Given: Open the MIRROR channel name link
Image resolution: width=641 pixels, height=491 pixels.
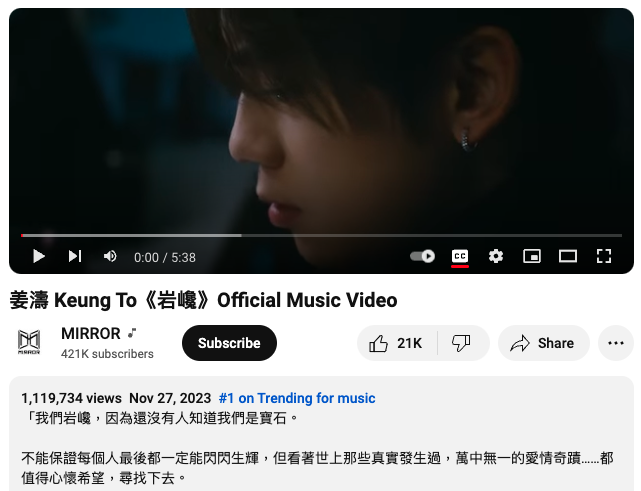Looking at the screenshot, I should [x=91, y=334].
